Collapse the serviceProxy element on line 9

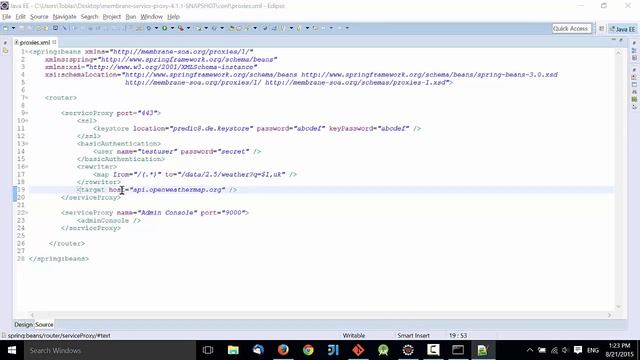[27, 113]
